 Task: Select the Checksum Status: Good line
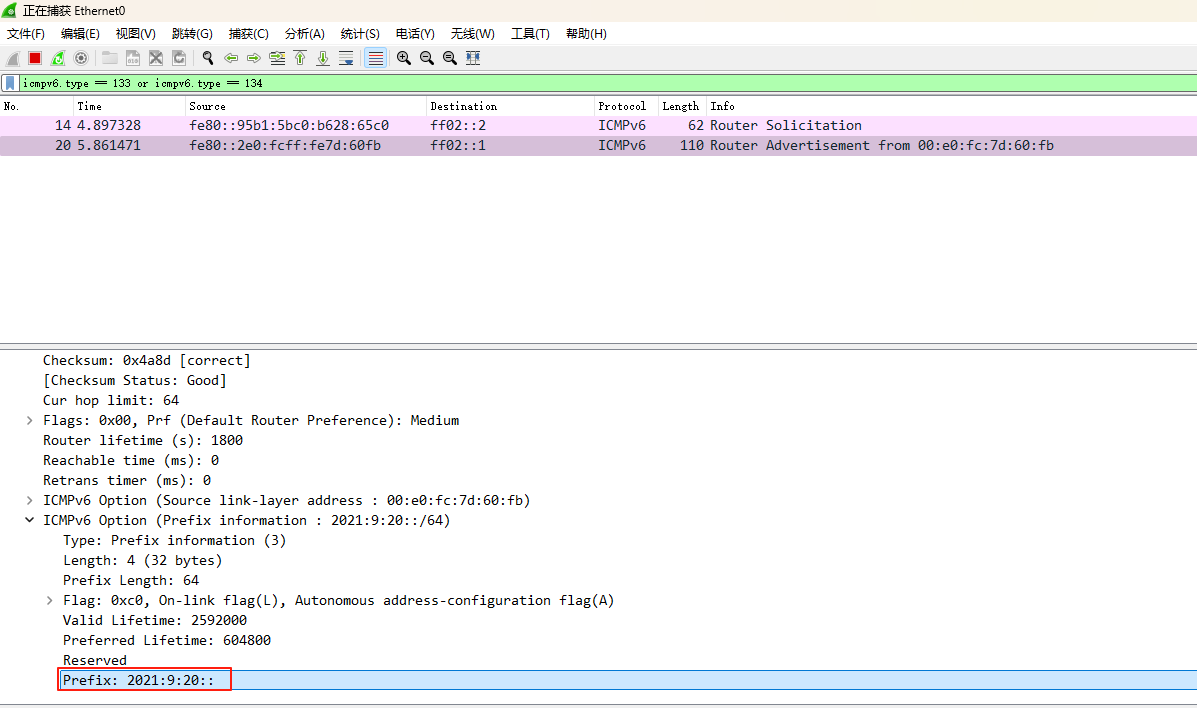[x=134, y=380]
